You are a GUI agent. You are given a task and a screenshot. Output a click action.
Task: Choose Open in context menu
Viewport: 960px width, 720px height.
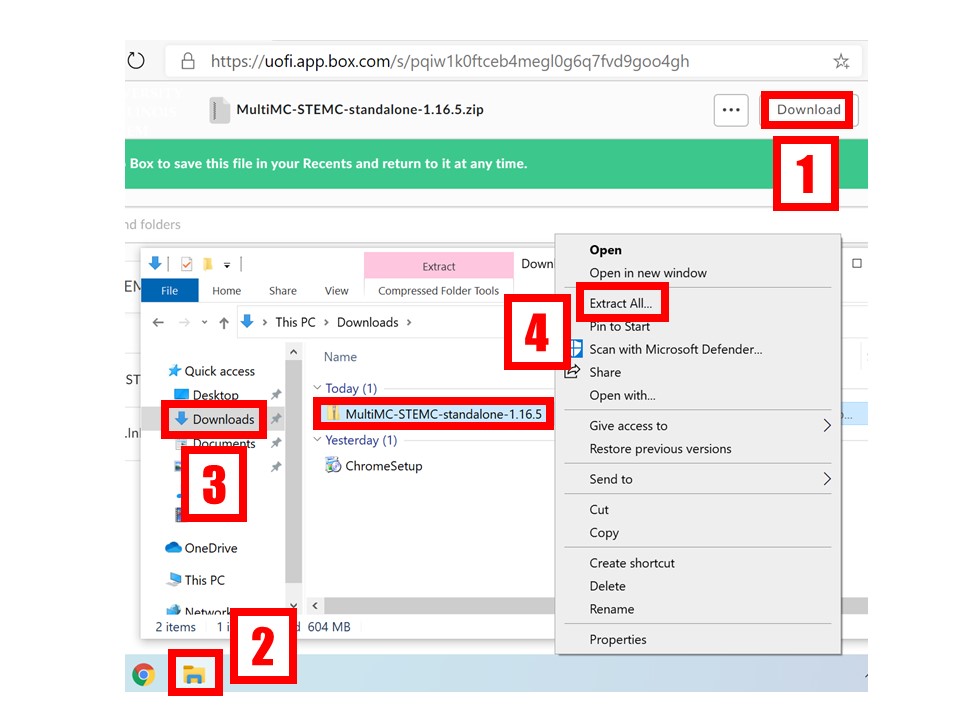[x=606, y=250]
